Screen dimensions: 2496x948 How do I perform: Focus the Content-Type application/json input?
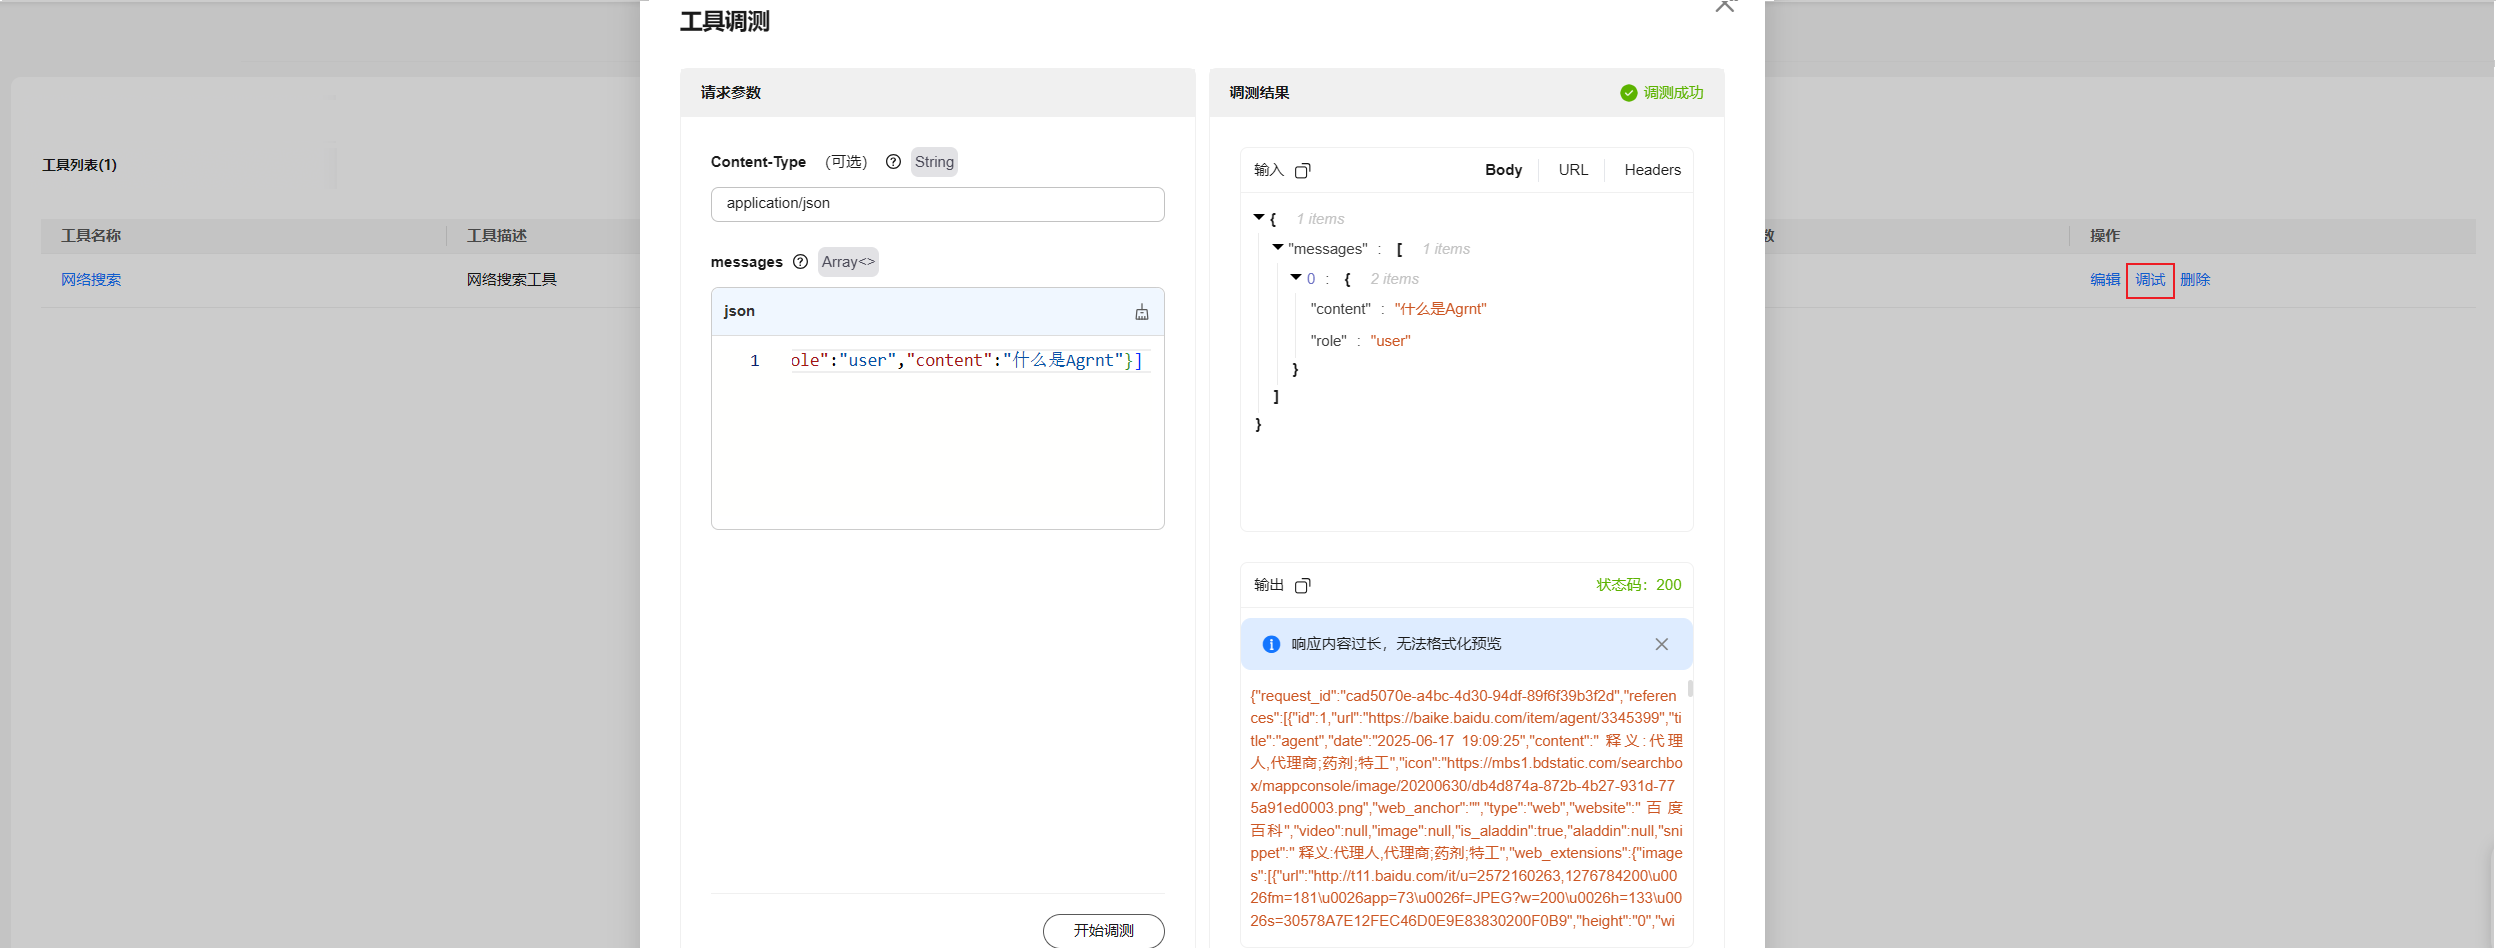[x=937, y=204]
